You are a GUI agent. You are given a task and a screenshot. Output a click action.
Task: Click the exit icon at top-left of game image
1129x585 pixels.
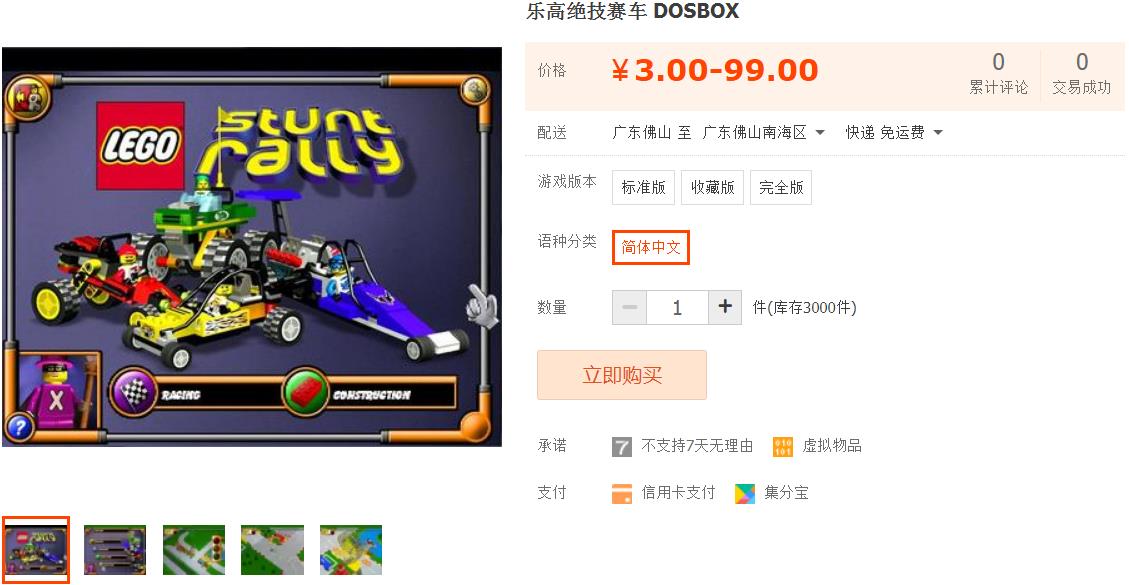click(27, 96)
